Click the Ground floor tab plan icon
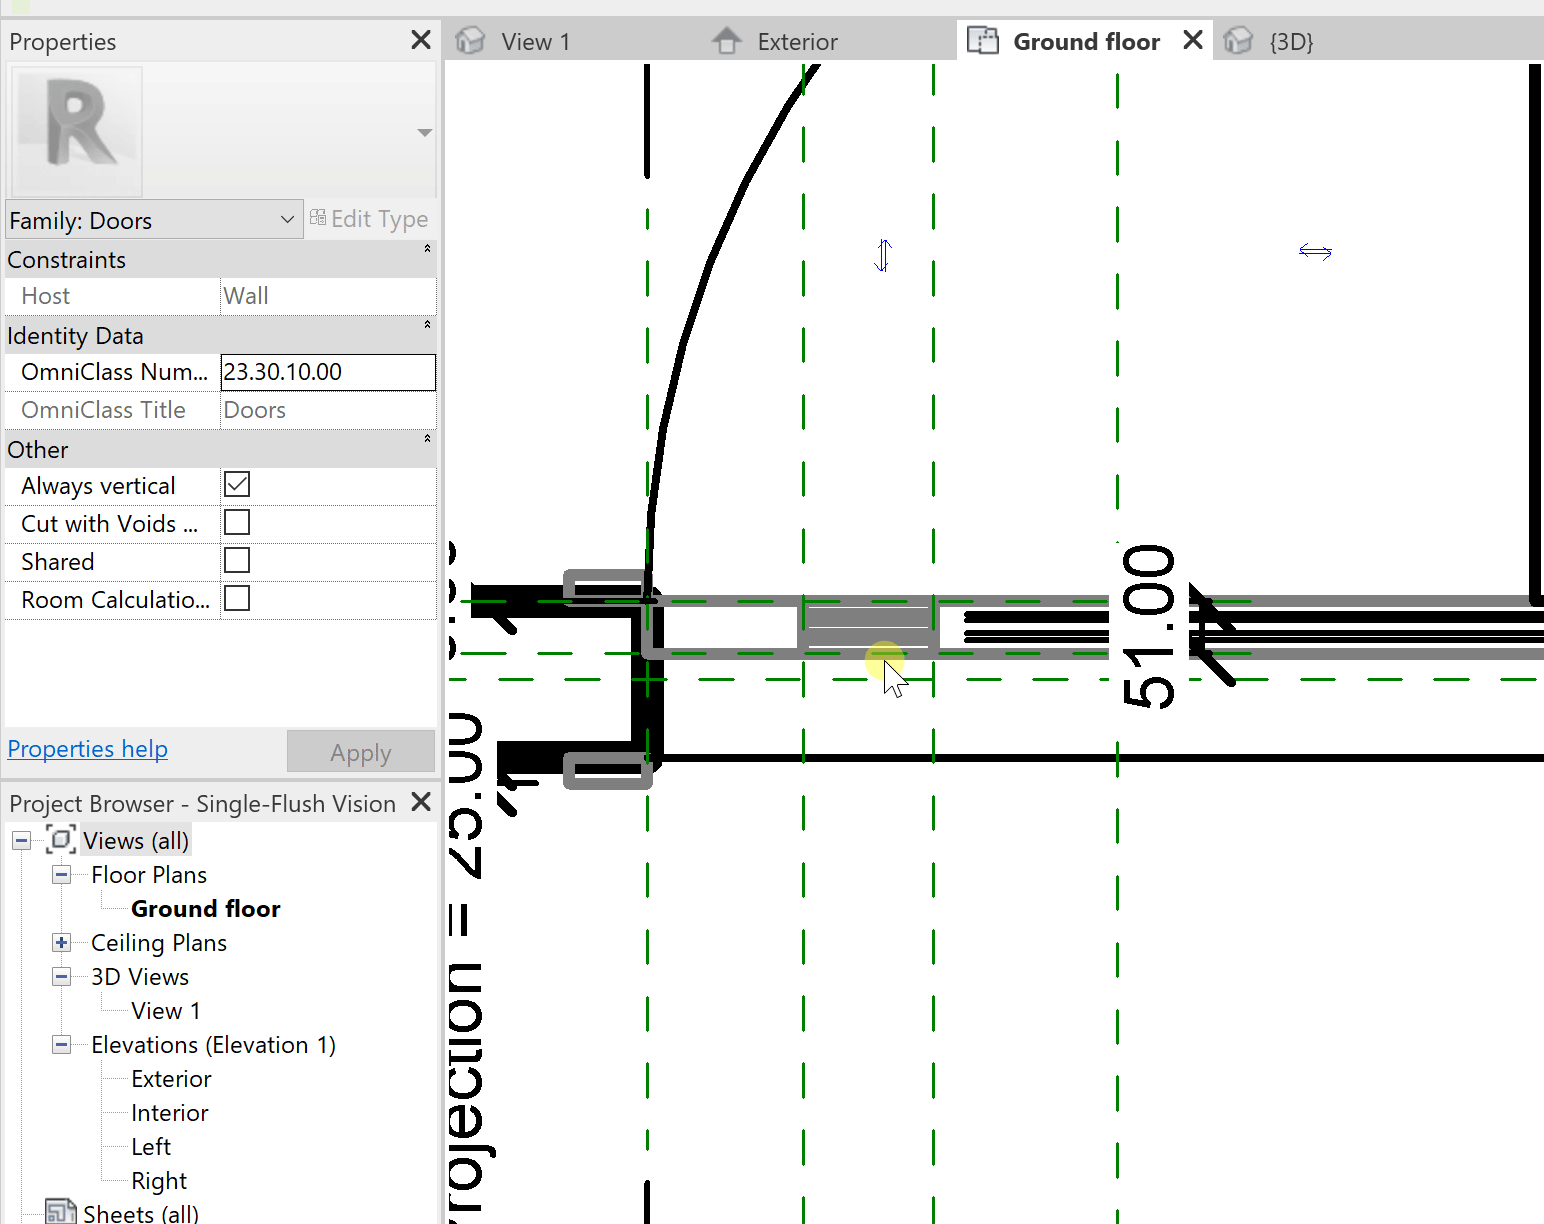Screen dimensions: 1544x1224 pos(983,41)
